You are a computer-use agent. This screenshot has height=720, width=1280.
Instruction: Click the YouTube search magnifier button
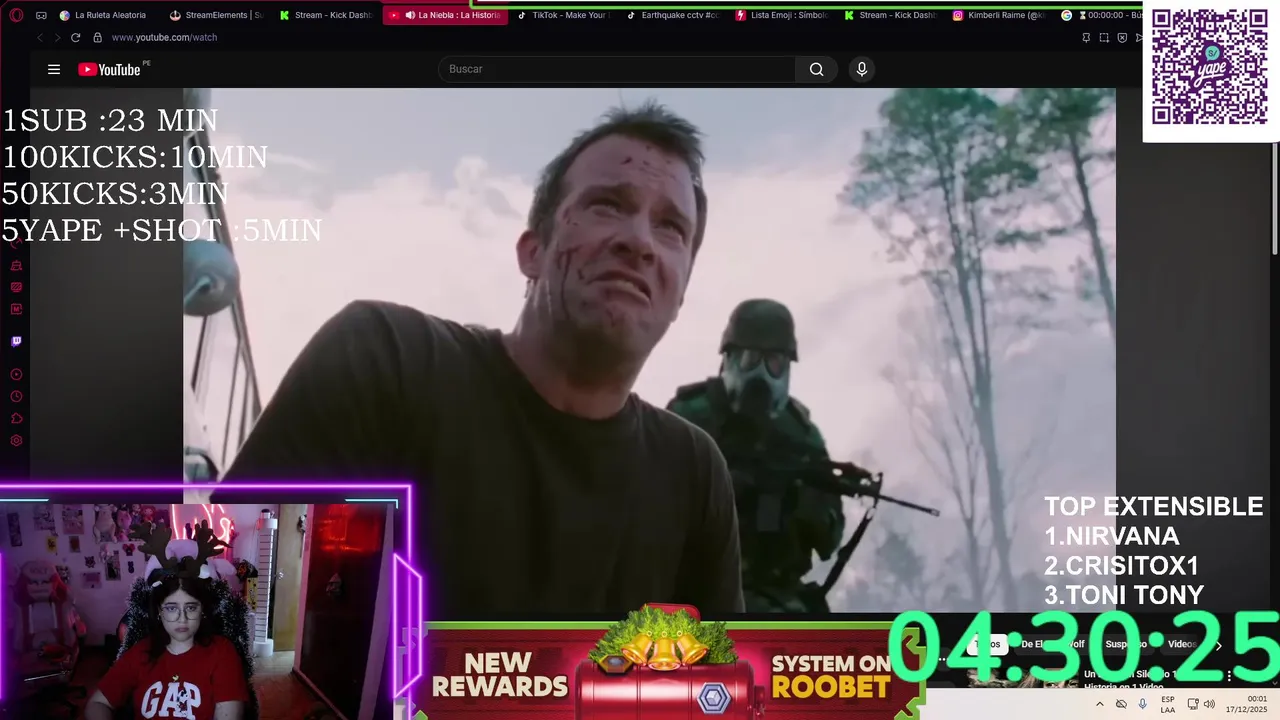[816, 69]
